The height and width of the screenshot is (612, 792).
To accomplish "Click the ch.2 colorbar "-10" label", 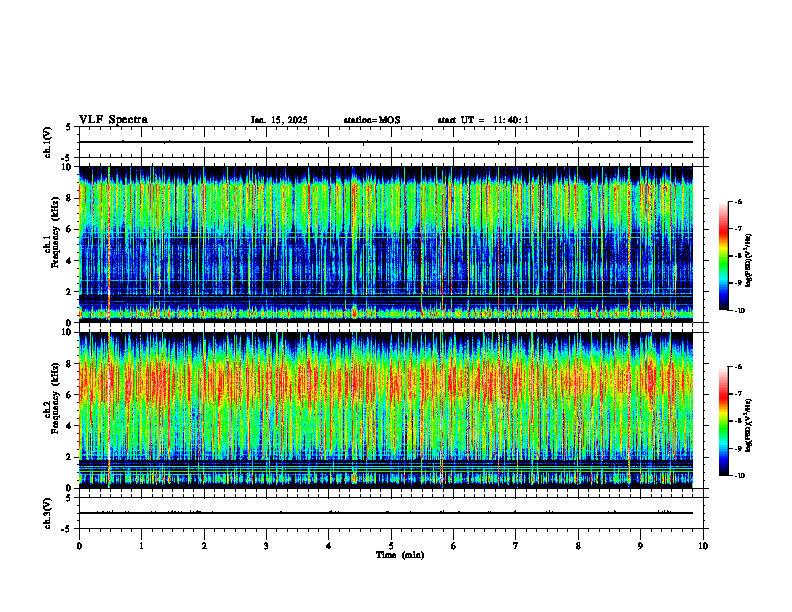I will tap(740, 476).
